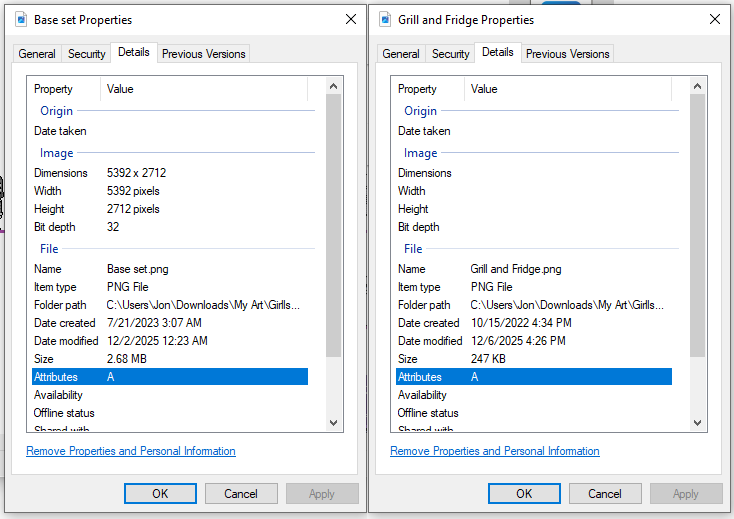Viewport: 734px width, 519px height.
Task: Open Security tab in Grill and Fridge Properties
Action: click(x=450, y=54)
